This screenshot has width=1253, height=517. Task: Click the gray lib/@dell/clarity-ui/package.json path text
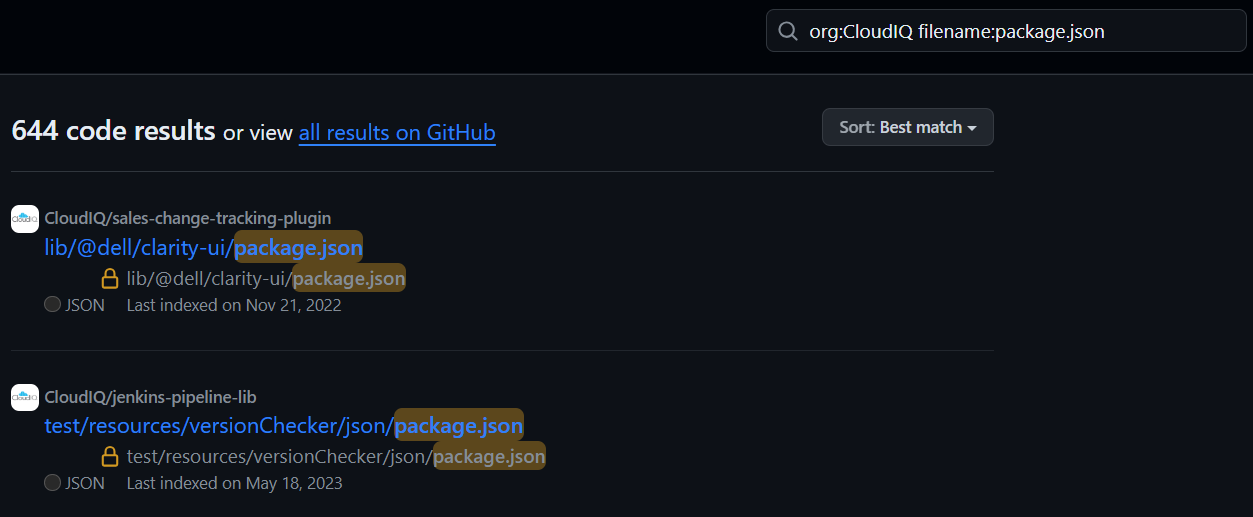[x=266, y=278]
